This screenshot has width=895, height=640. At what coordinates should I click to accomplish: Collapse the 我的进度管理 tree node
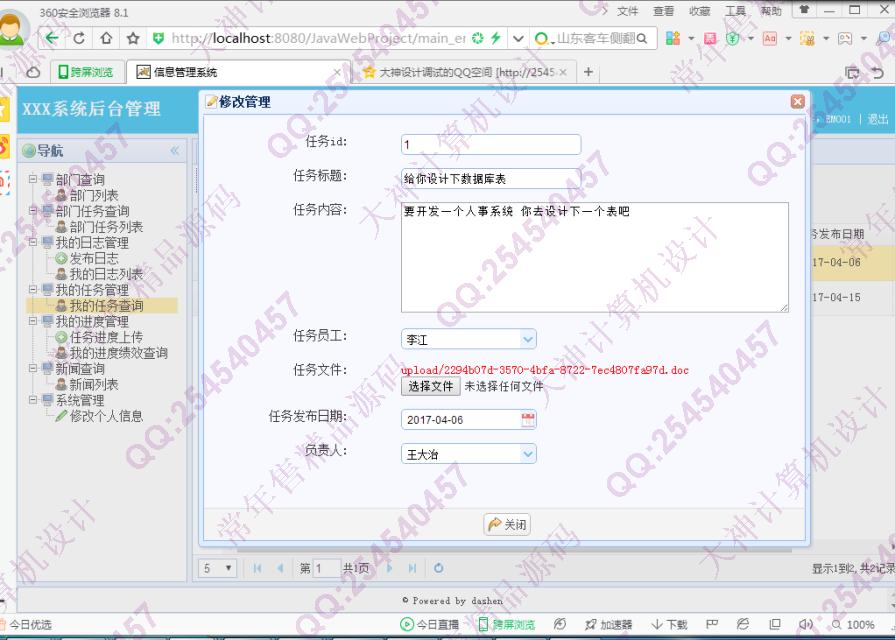point(33,321)
